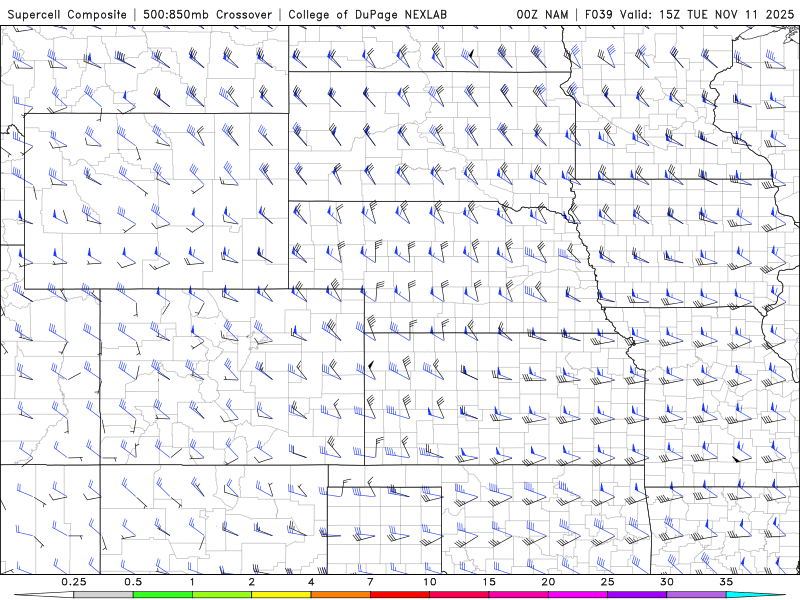The width and height of the screenshot is (800, 600).
Task: Click the legend value 4
Action: [311, 582]
